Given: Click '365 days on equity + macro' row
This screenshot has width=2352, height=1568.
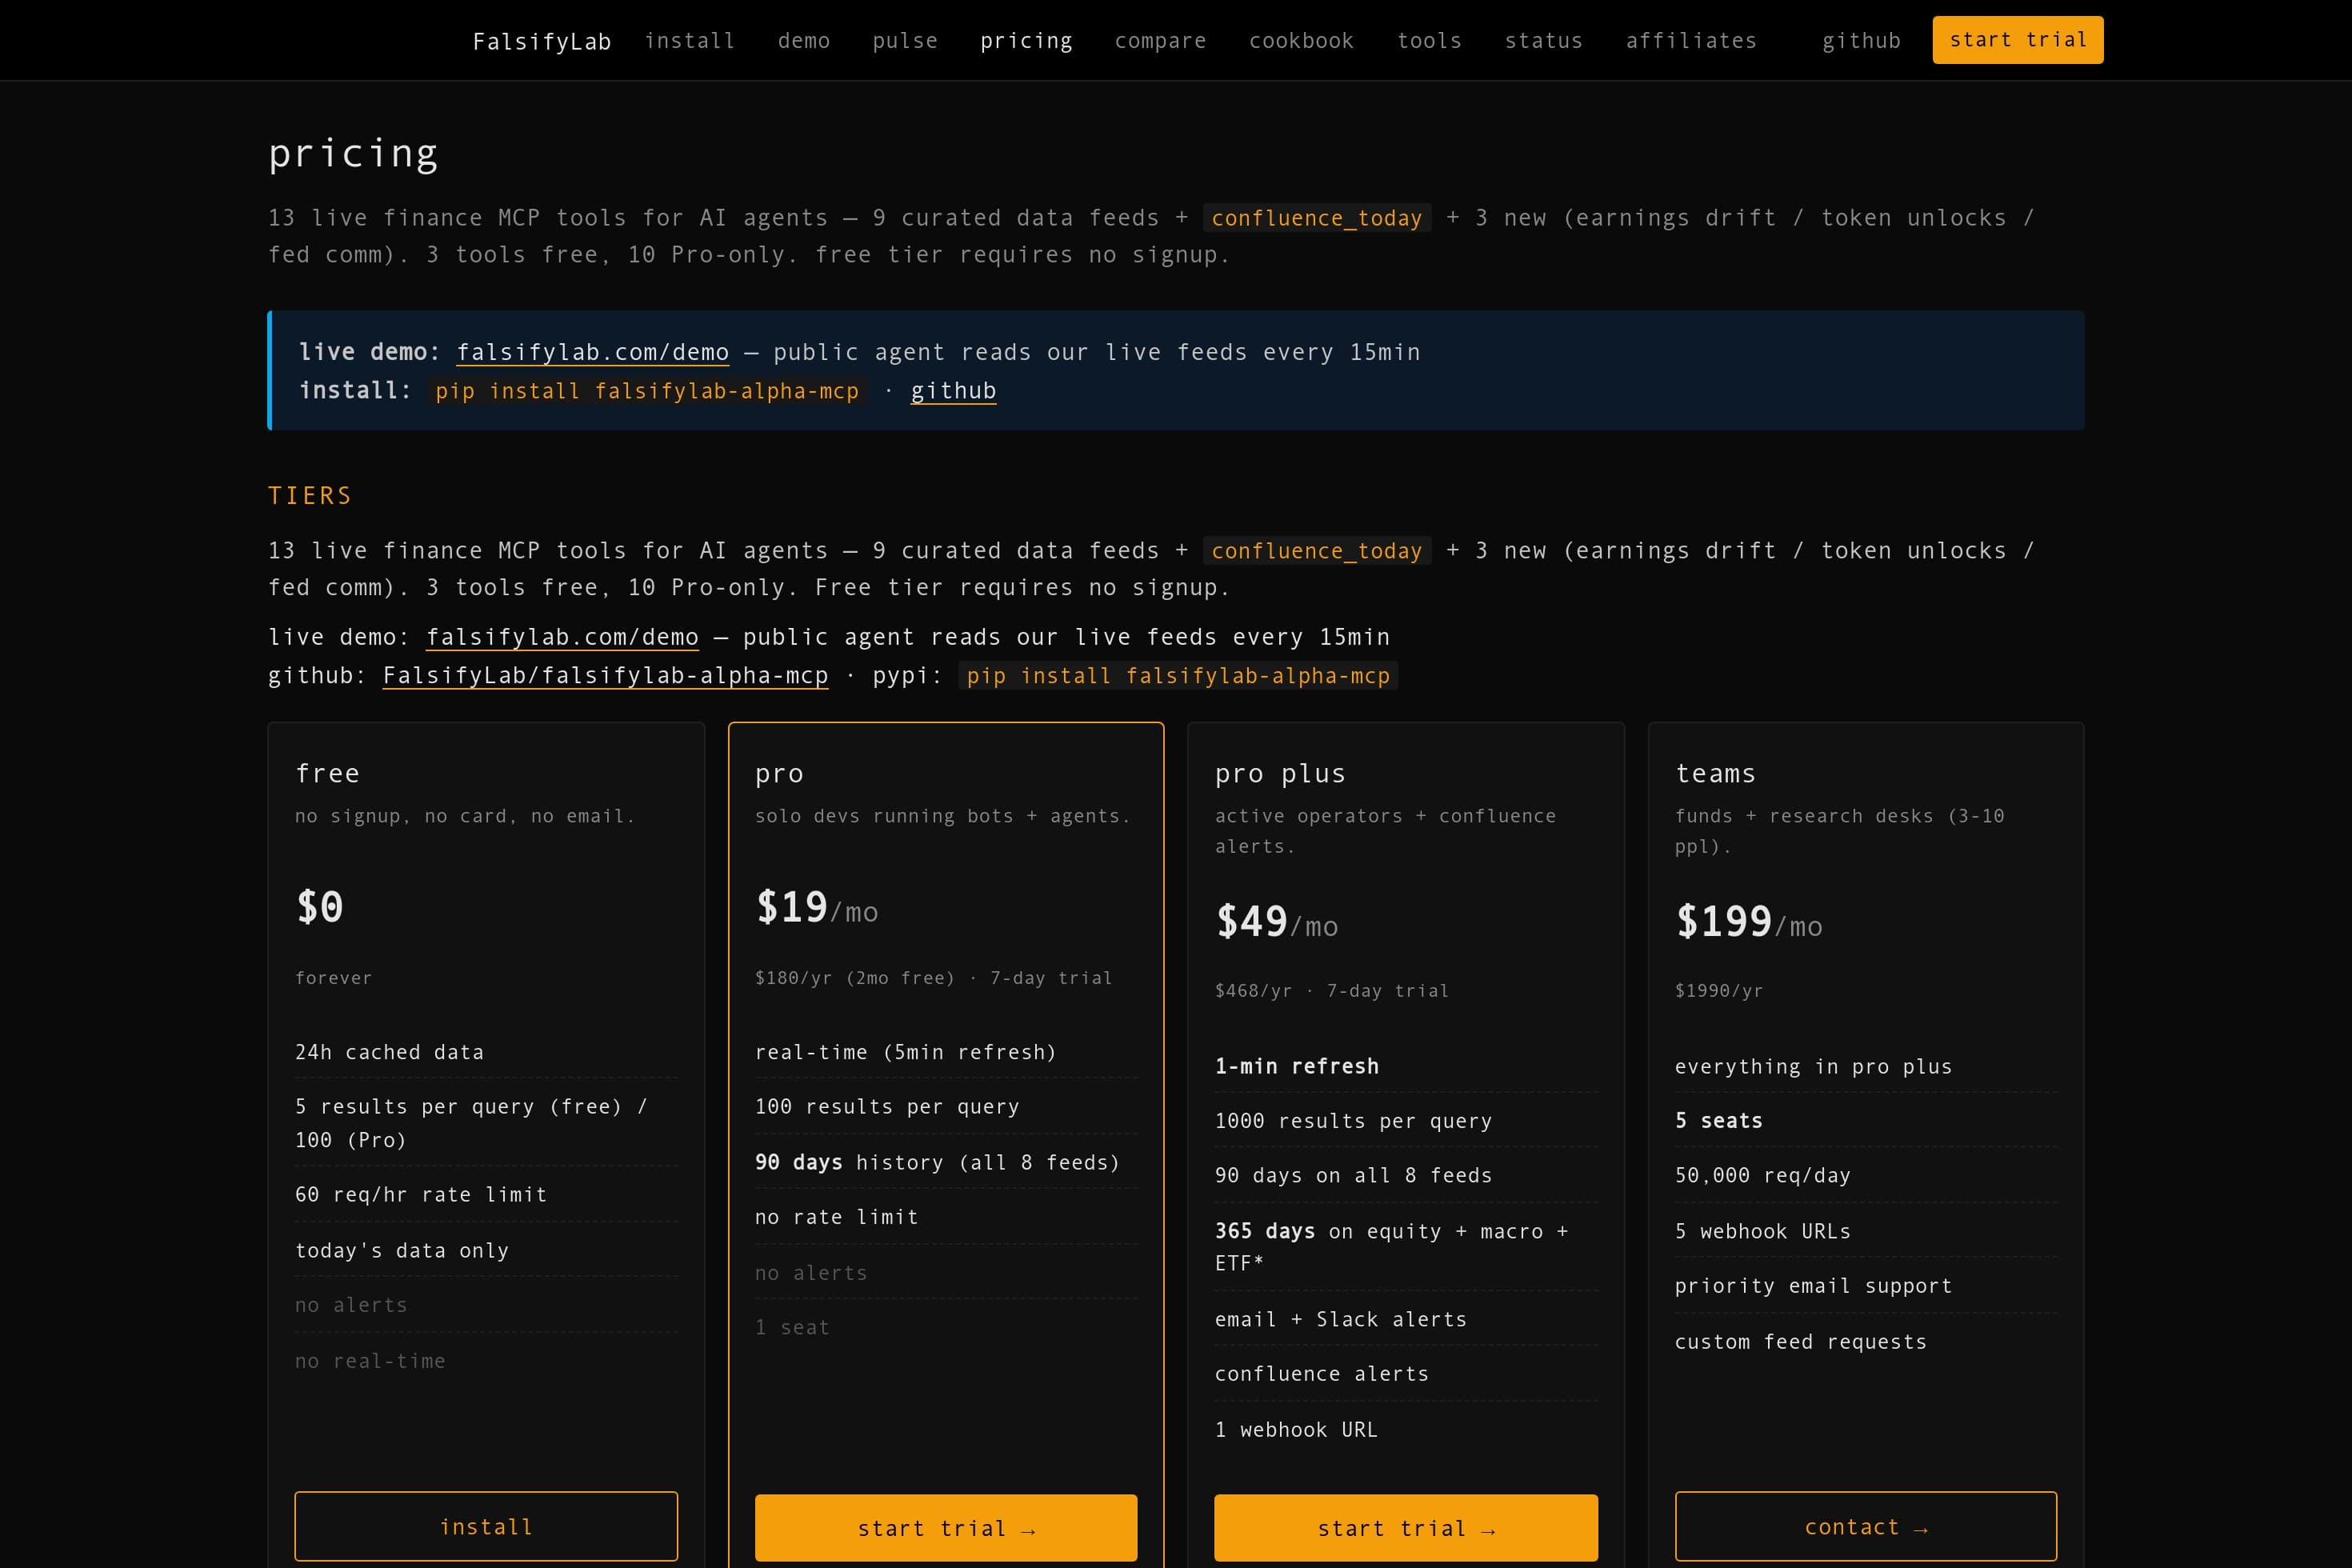Looking at the screenshot, I should click(1406, 1247).
